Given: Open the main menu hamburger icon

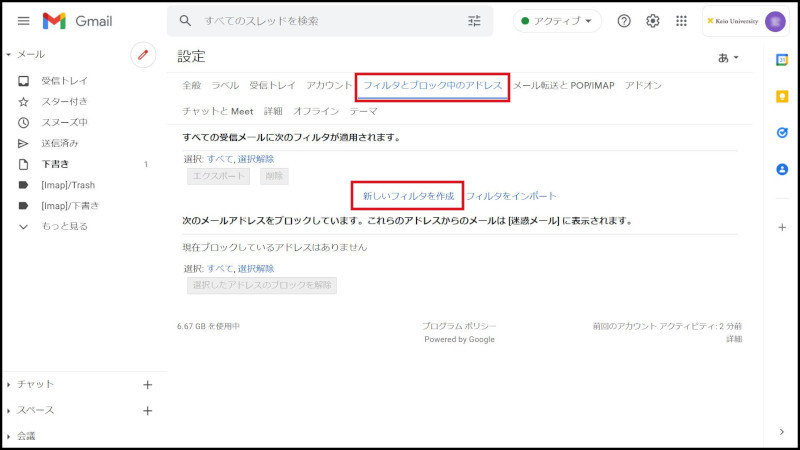Looking at the screenshot, I should pyautogui.click(x=23, y=21).
